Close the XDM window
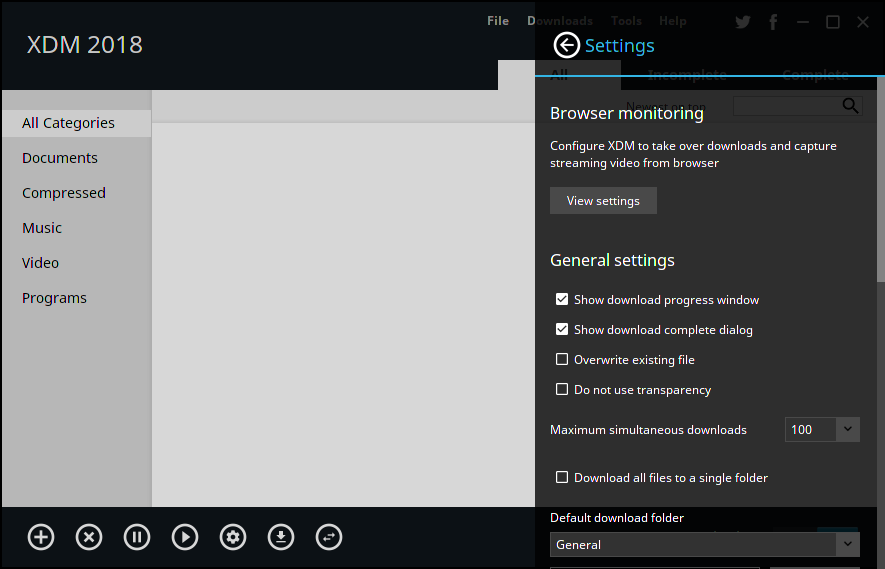885x569 pixels. point(862,22)
